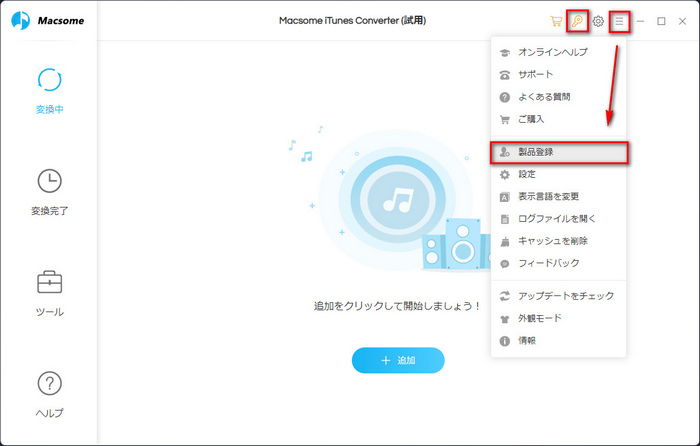The image size is (700, 446).
Task: Open よくある質問 menu entry
Action: pyautogui.click(x=558, y=97)
